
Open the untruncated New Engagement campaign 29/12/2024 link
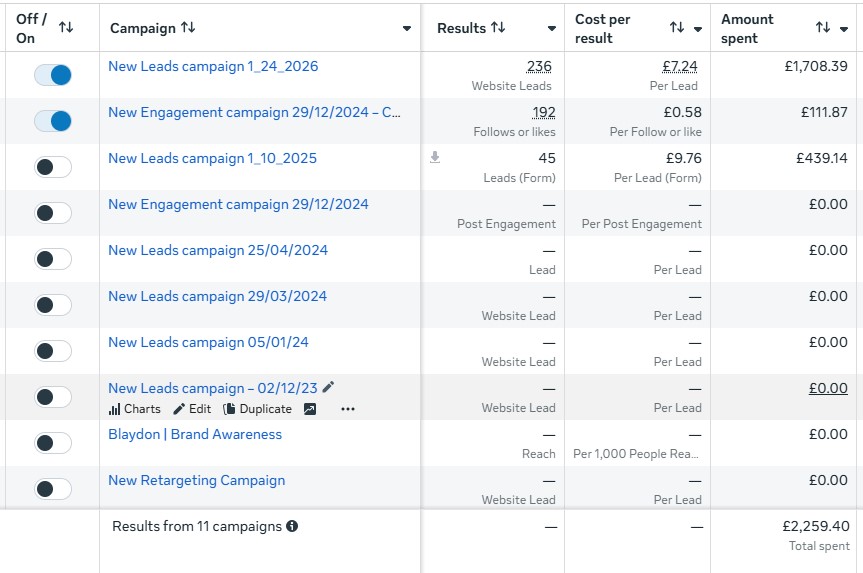click(238, 204)
